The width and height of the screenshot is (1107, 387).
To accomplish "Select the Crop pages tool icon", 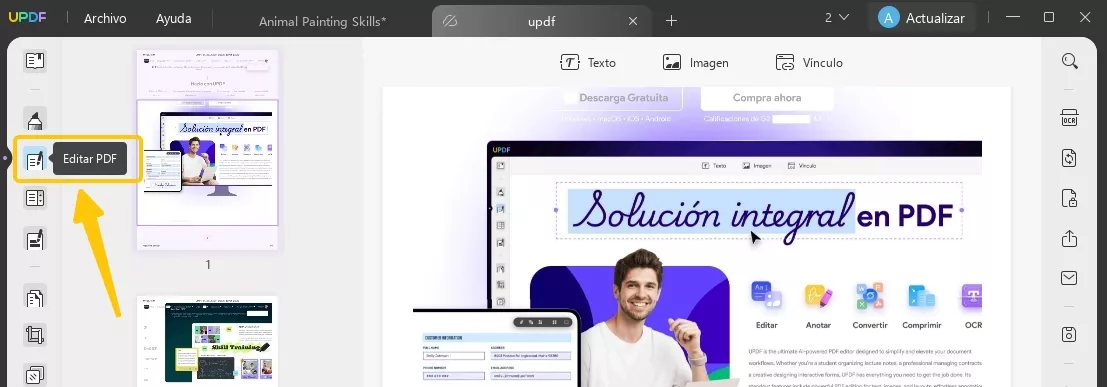I will click(x=35, y=335).
